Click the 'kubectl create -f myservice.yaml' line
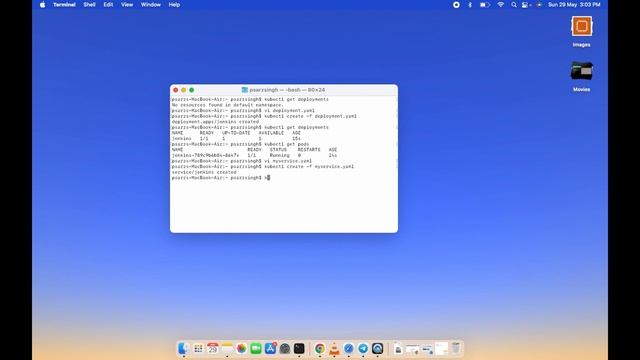The height and width of the screenshot is (360, 640). coord(262,167)
